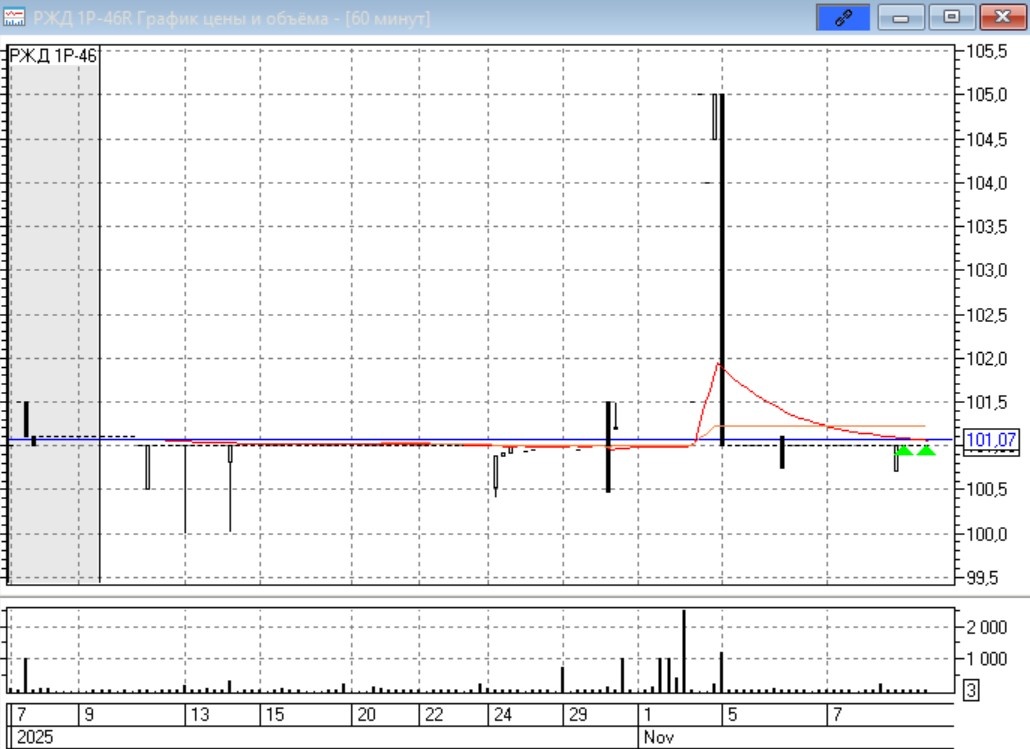
Task: Click the chart window icon in title bar
Action: click(x=14, y=18)
